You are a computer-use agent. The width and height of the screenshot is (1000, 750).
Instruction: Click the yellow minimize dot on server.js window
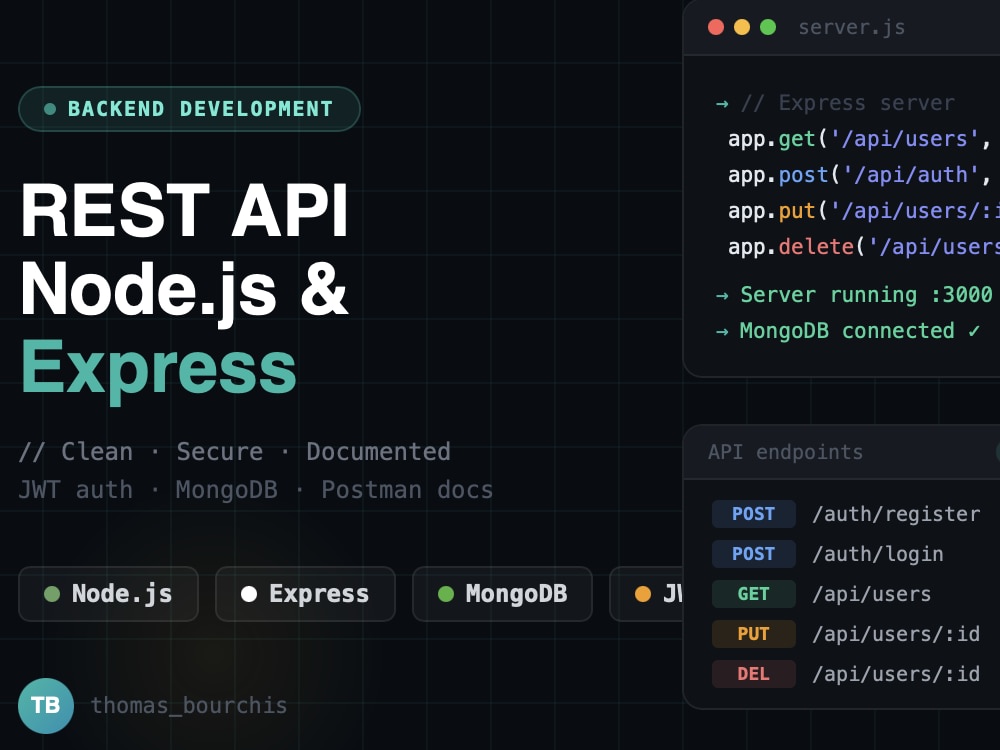point(742,27)
